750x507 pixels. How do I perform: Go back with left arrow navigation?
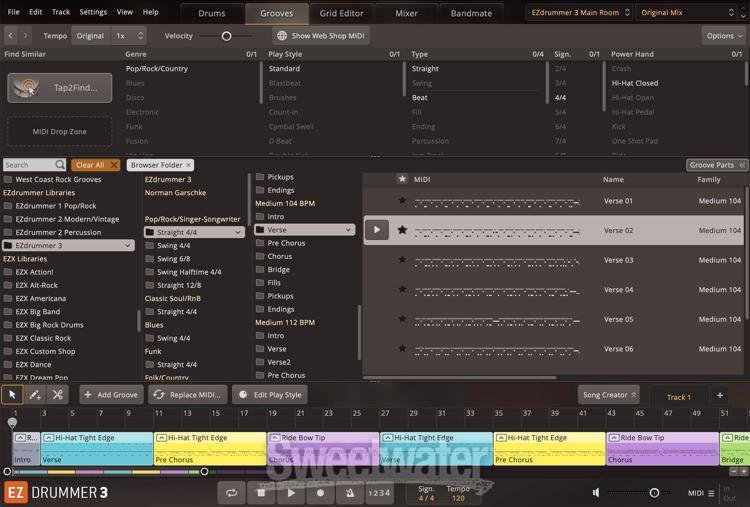[11, 35]
